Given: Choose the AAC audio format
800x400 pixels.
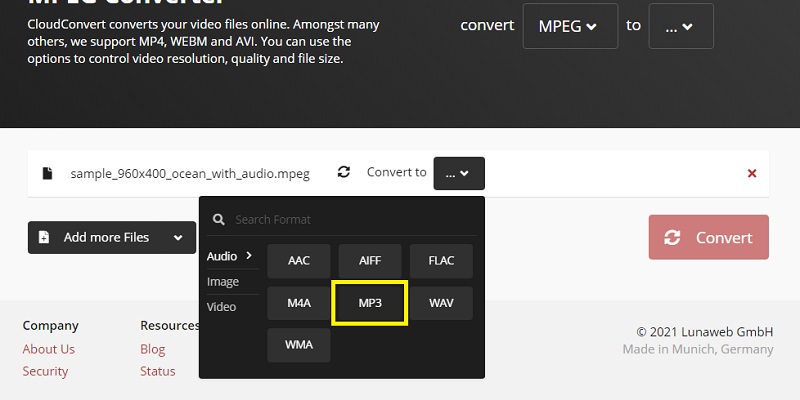Looking at the screenshot, I should (x=299, y=261).
